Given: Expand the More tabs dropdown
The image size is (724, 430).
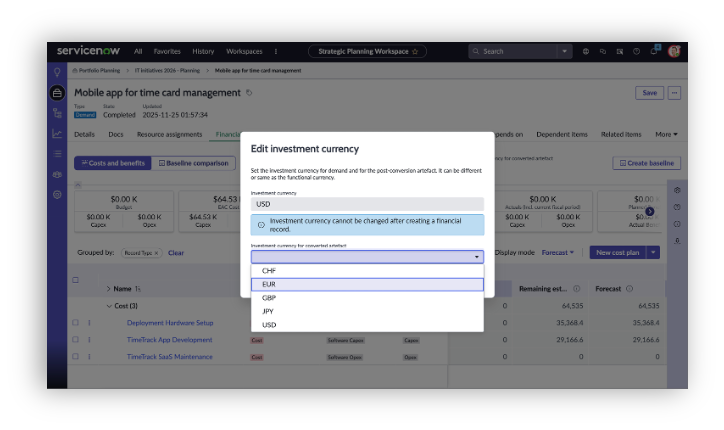Looking at the screenshot, I should pyautogui.click(x=666, y=134).
